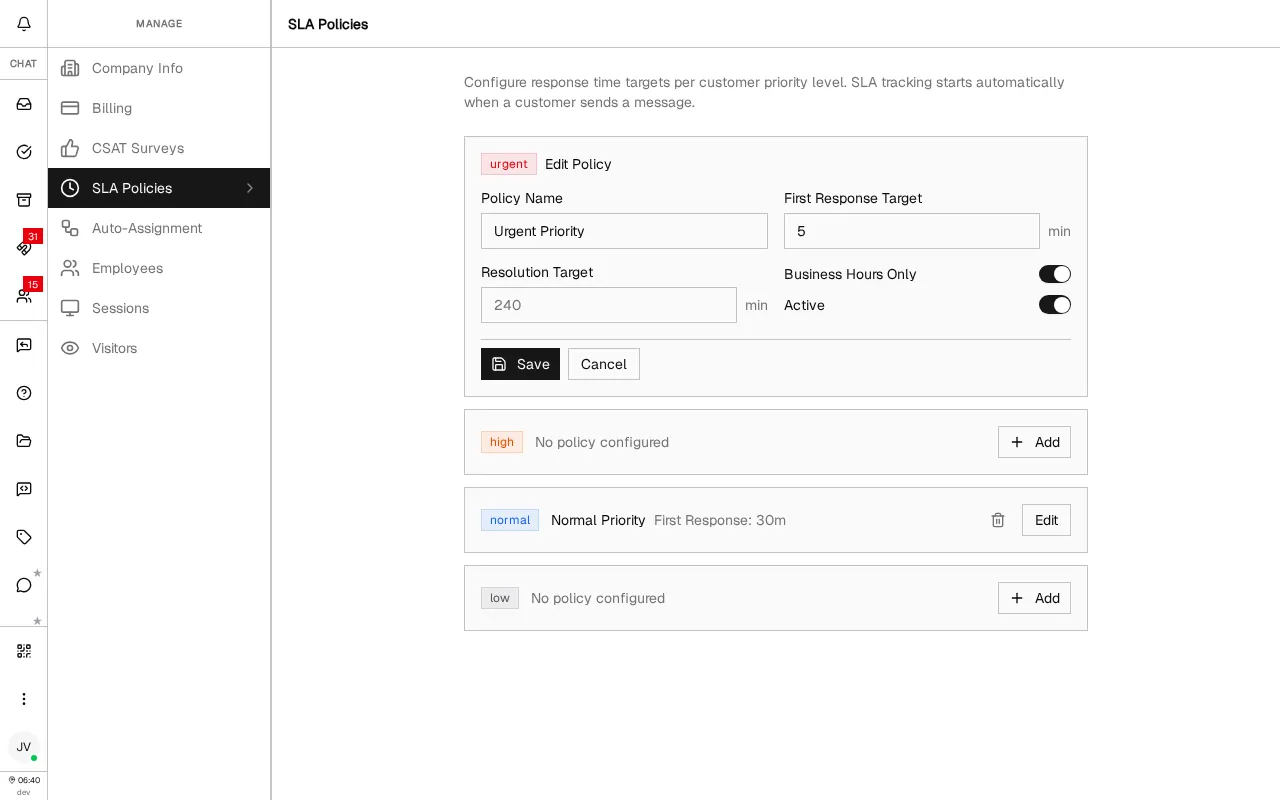Cancel editing the urgent policy

[604, 364]
